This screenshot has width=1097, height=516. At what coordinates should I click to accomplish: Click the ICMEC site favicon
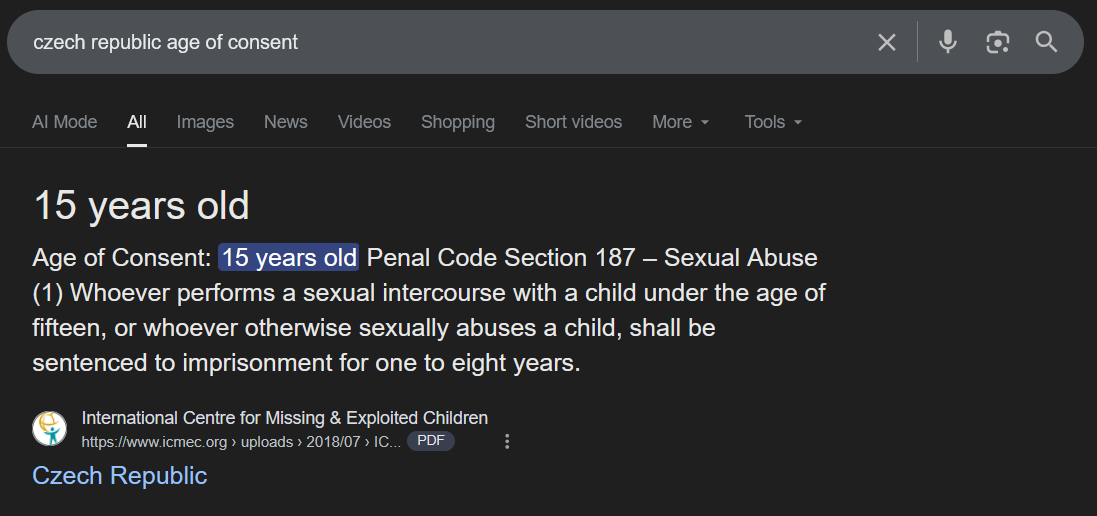[x=50, y=429]
